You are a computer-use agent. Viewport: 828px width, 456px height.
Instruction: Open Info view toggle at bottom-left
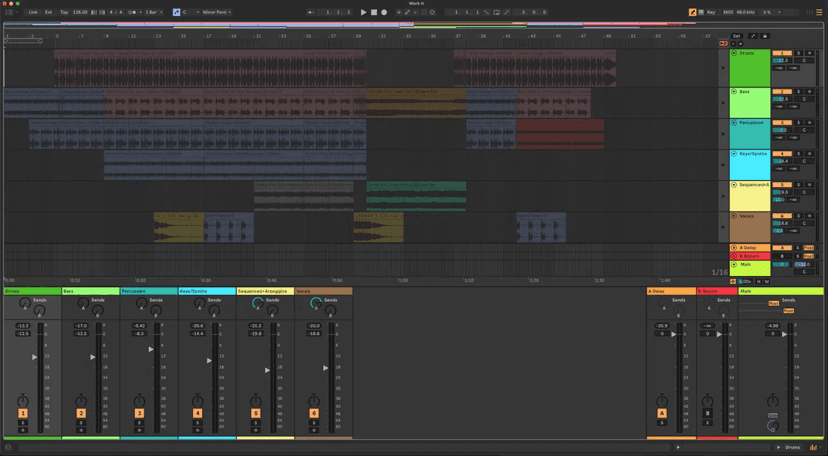point(8,448)
